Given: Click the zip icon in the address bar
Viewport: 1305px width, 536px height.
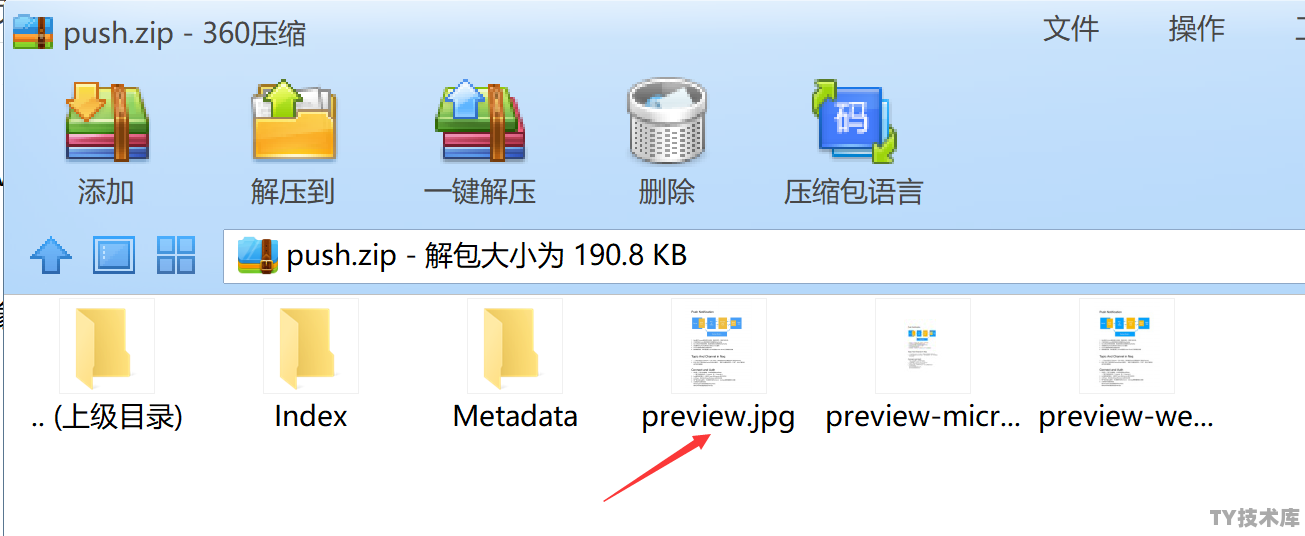Looking at the screenshot, I should point(257,256).
